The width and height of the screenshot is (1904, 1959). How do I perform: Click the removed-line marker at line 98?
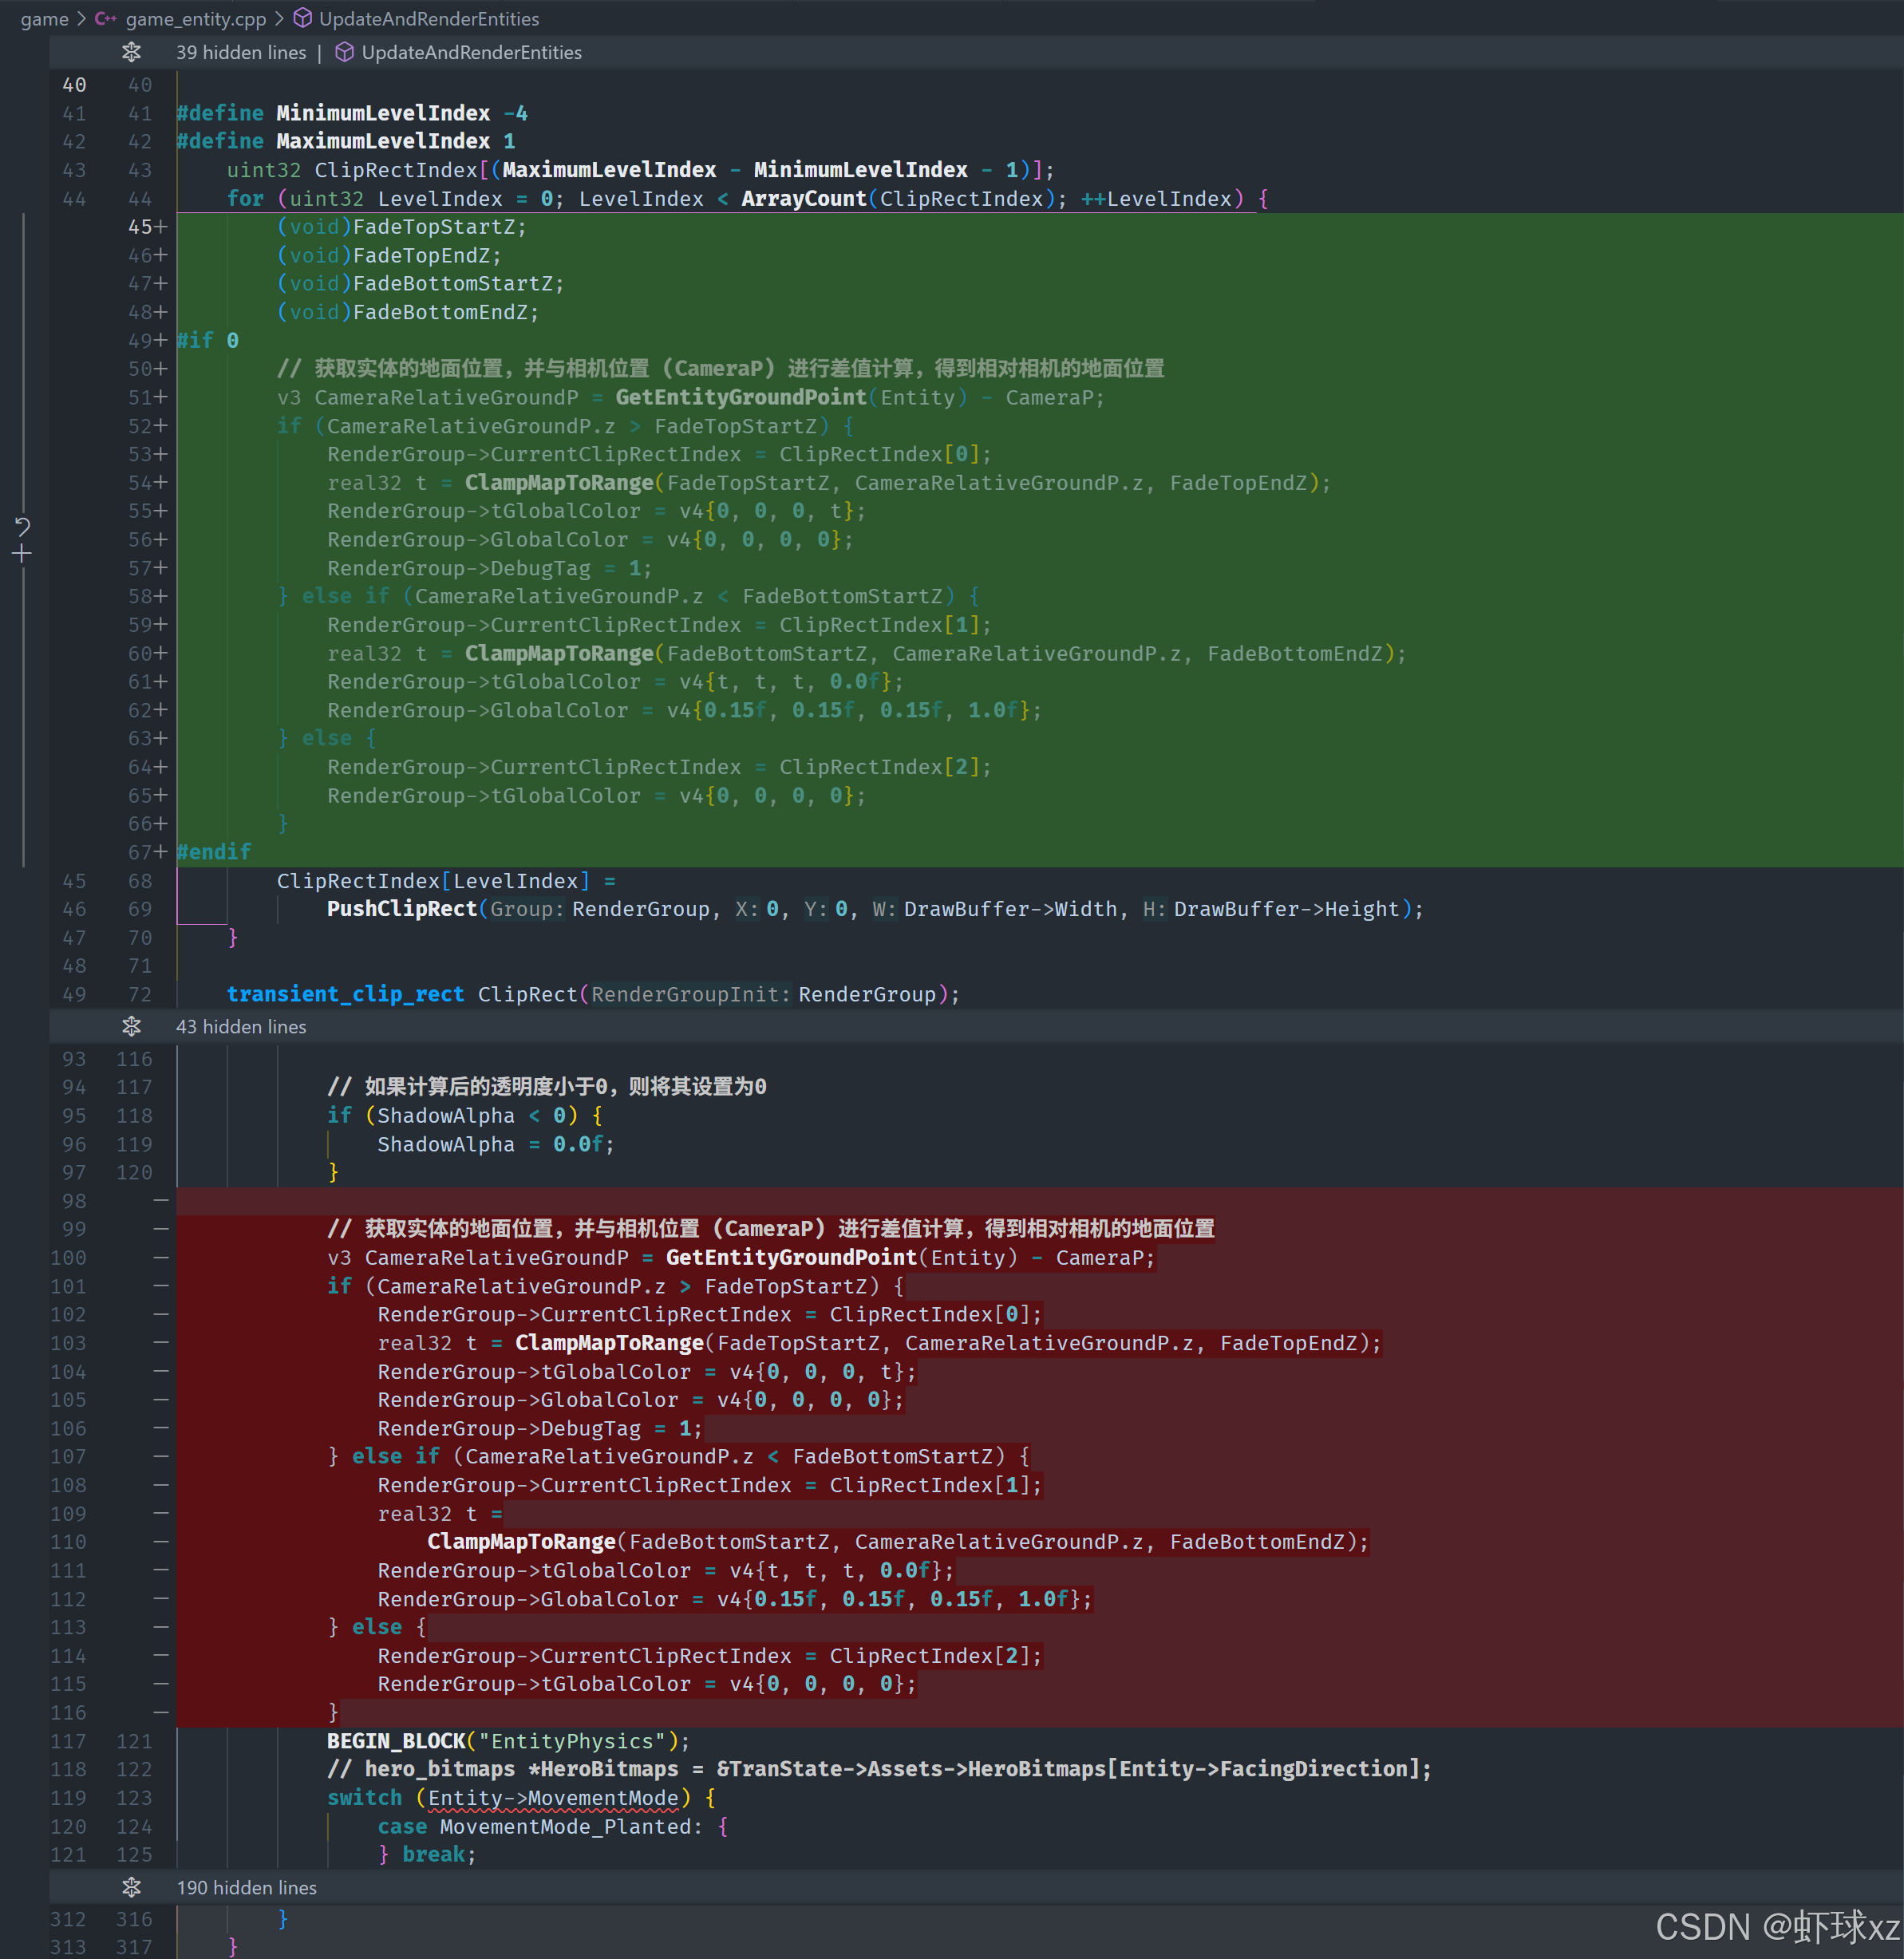[161, 1200]
